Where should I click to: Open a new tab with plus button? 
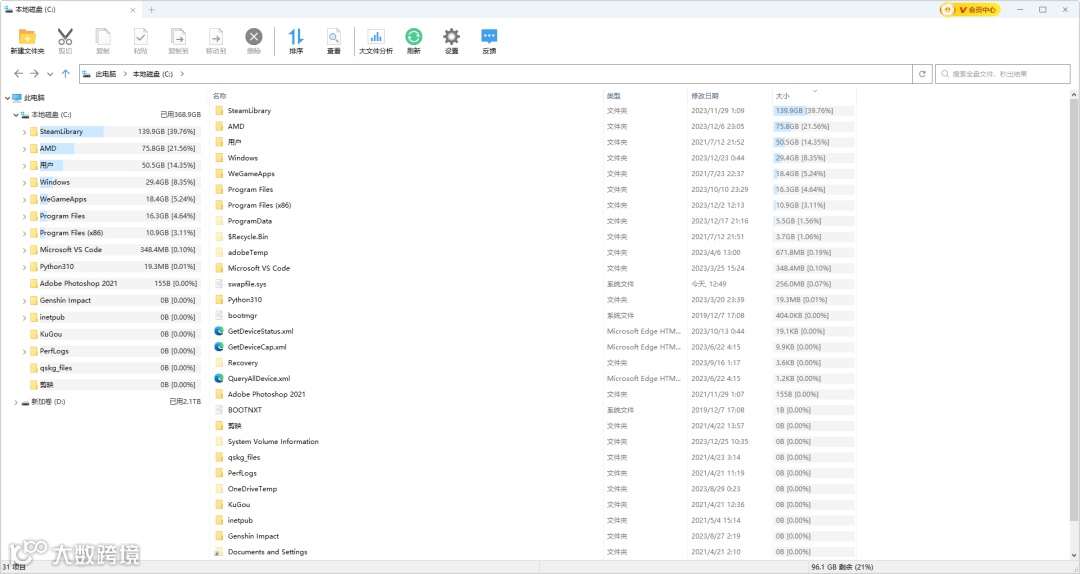(x=152, y=10)
